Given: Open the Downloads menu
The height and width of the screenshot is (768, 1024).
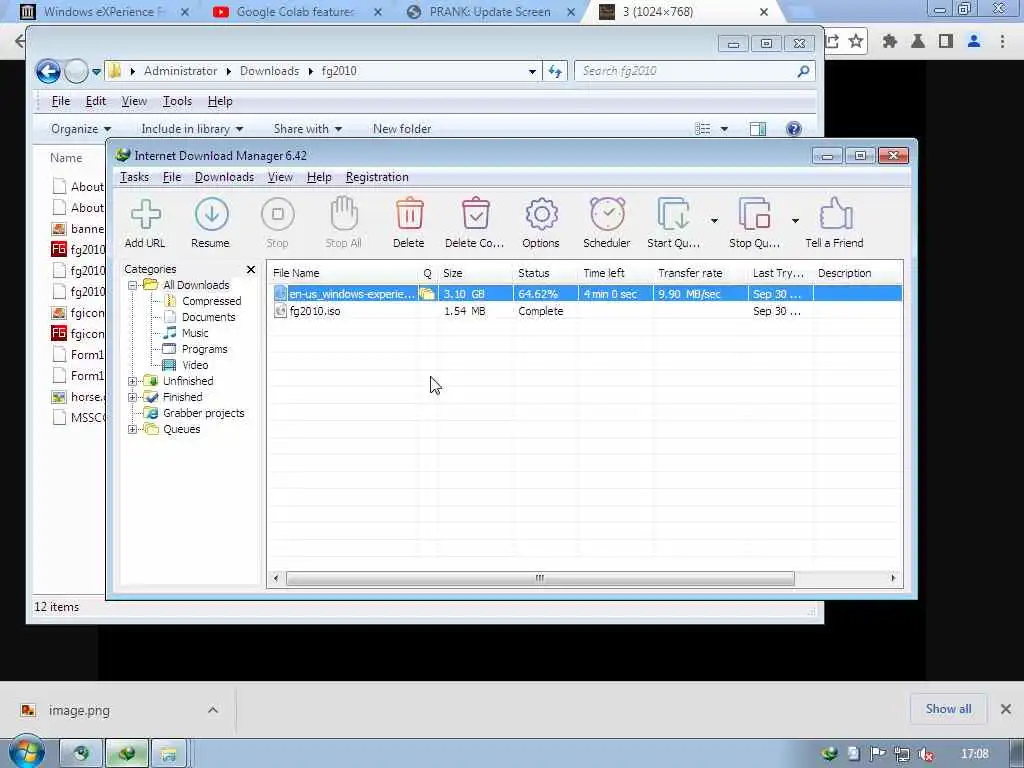Looking at the screenshot, I should (224, 177).
